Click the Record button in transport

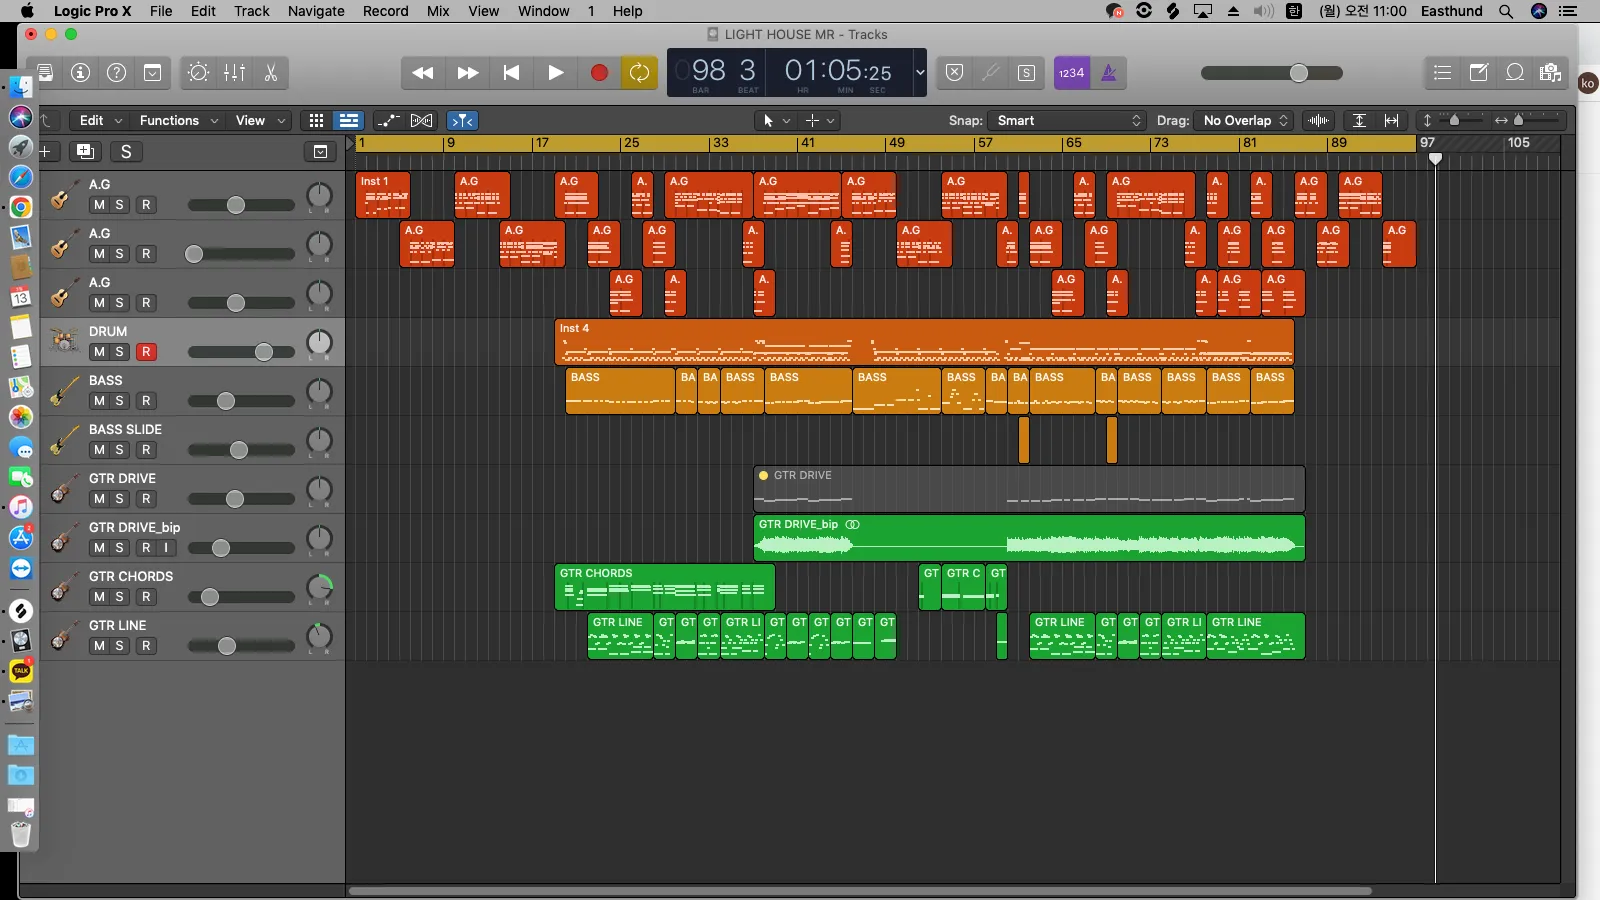click(599, 73)
